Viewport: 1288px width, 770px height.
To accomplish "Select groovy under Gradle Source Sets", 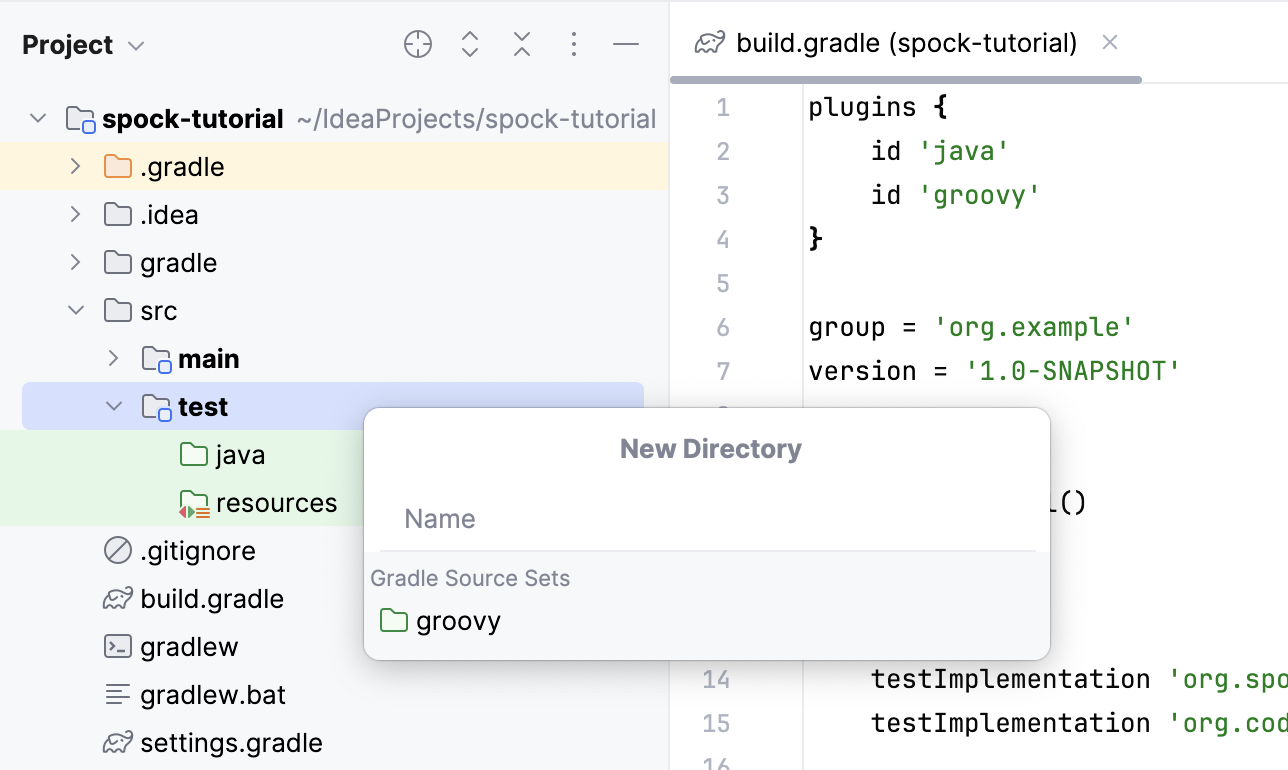I will coord(458,620).
